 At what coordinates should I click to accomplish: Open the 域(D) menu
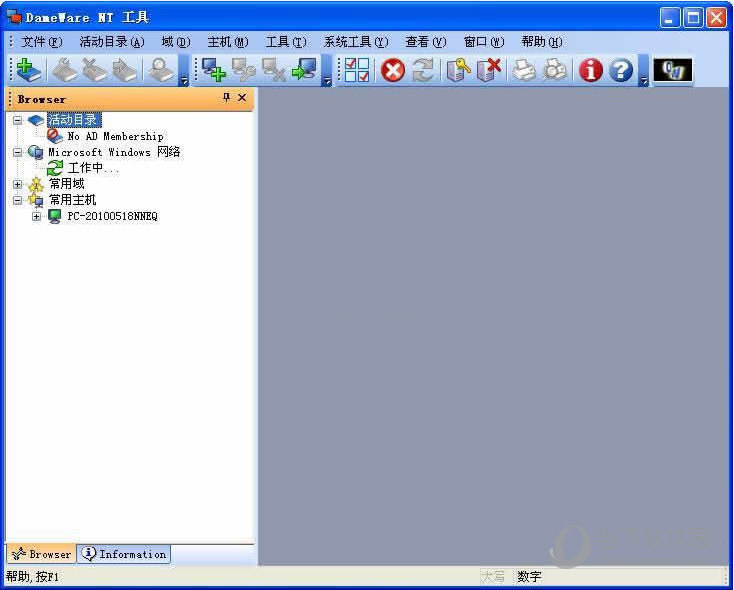tap(176, 42)
